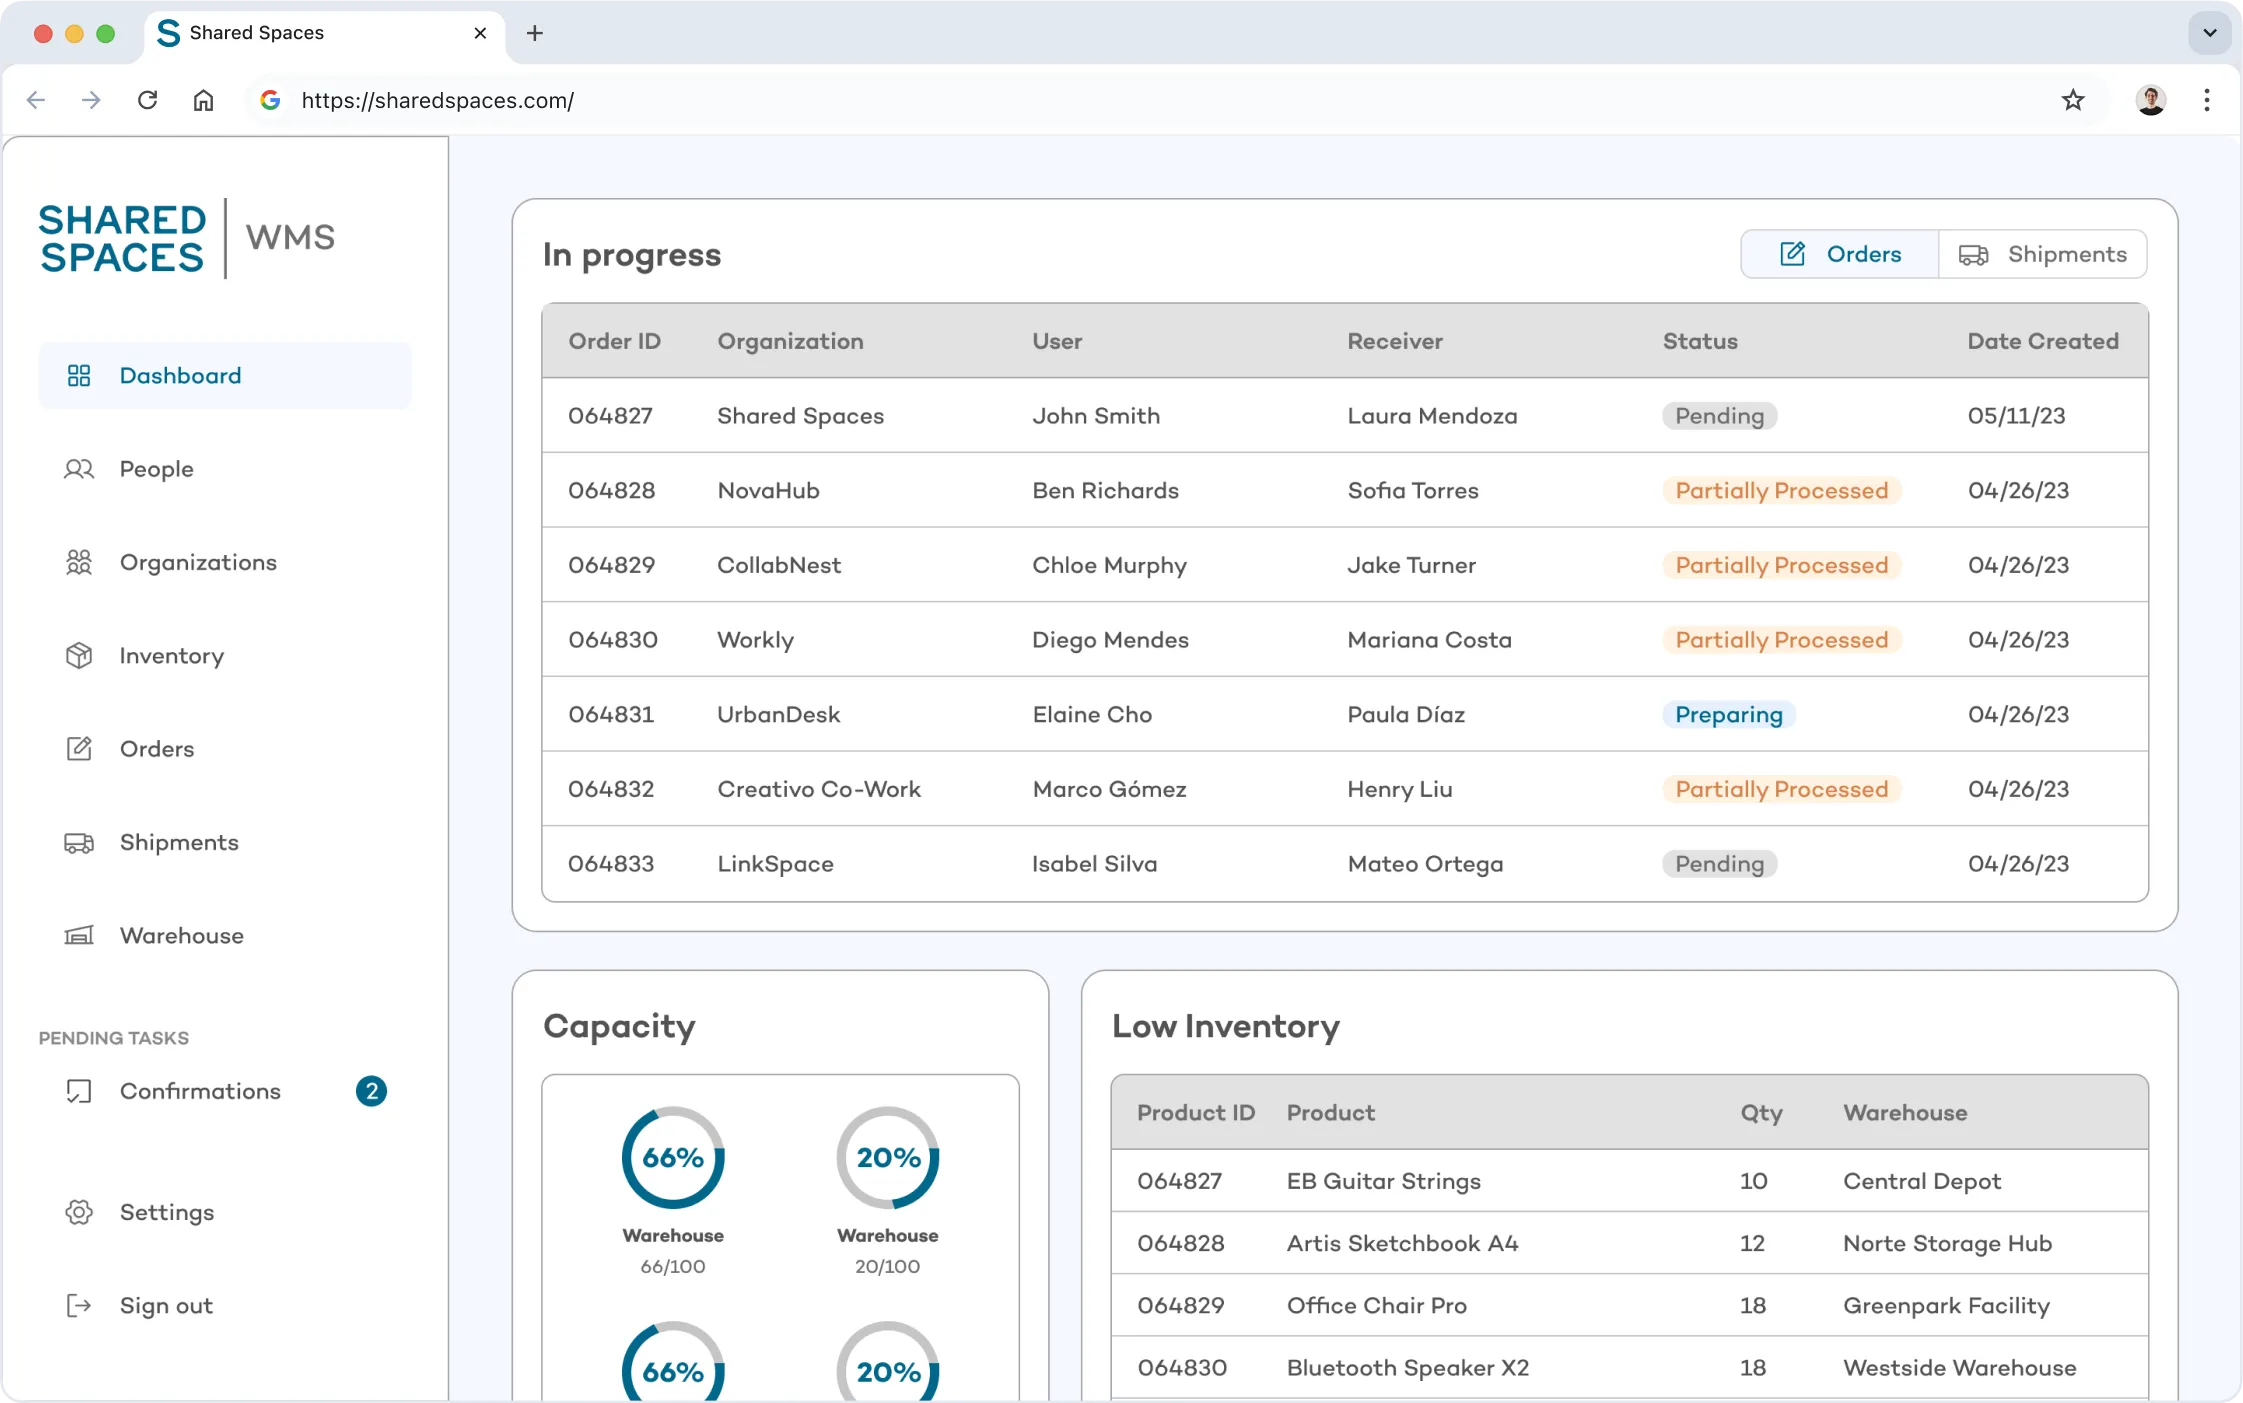Click the Shared Spaces WMS logo
Image resolution: width=2243 pixels, height=1403 pixels.
click(x=187, y=238)
